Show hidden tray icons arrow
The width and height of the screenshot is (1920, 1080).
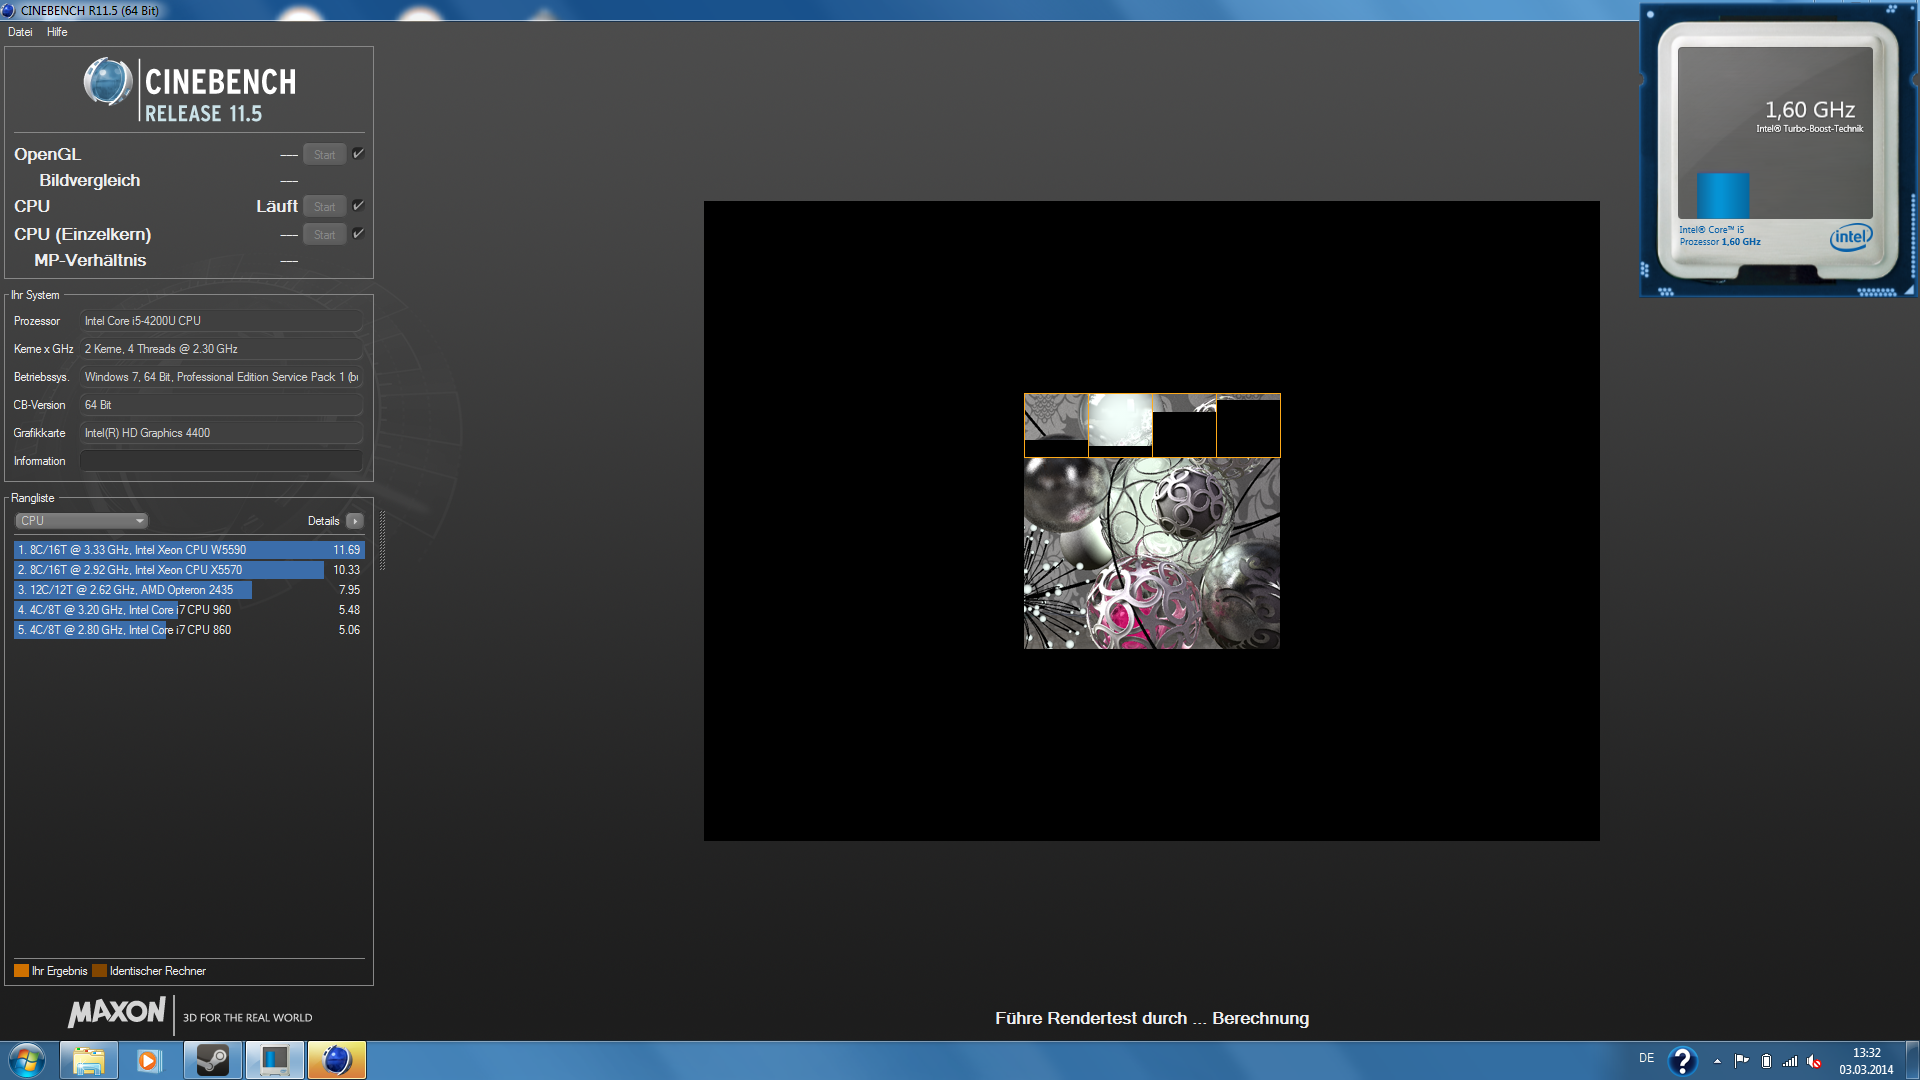tap(1717, 1061)
